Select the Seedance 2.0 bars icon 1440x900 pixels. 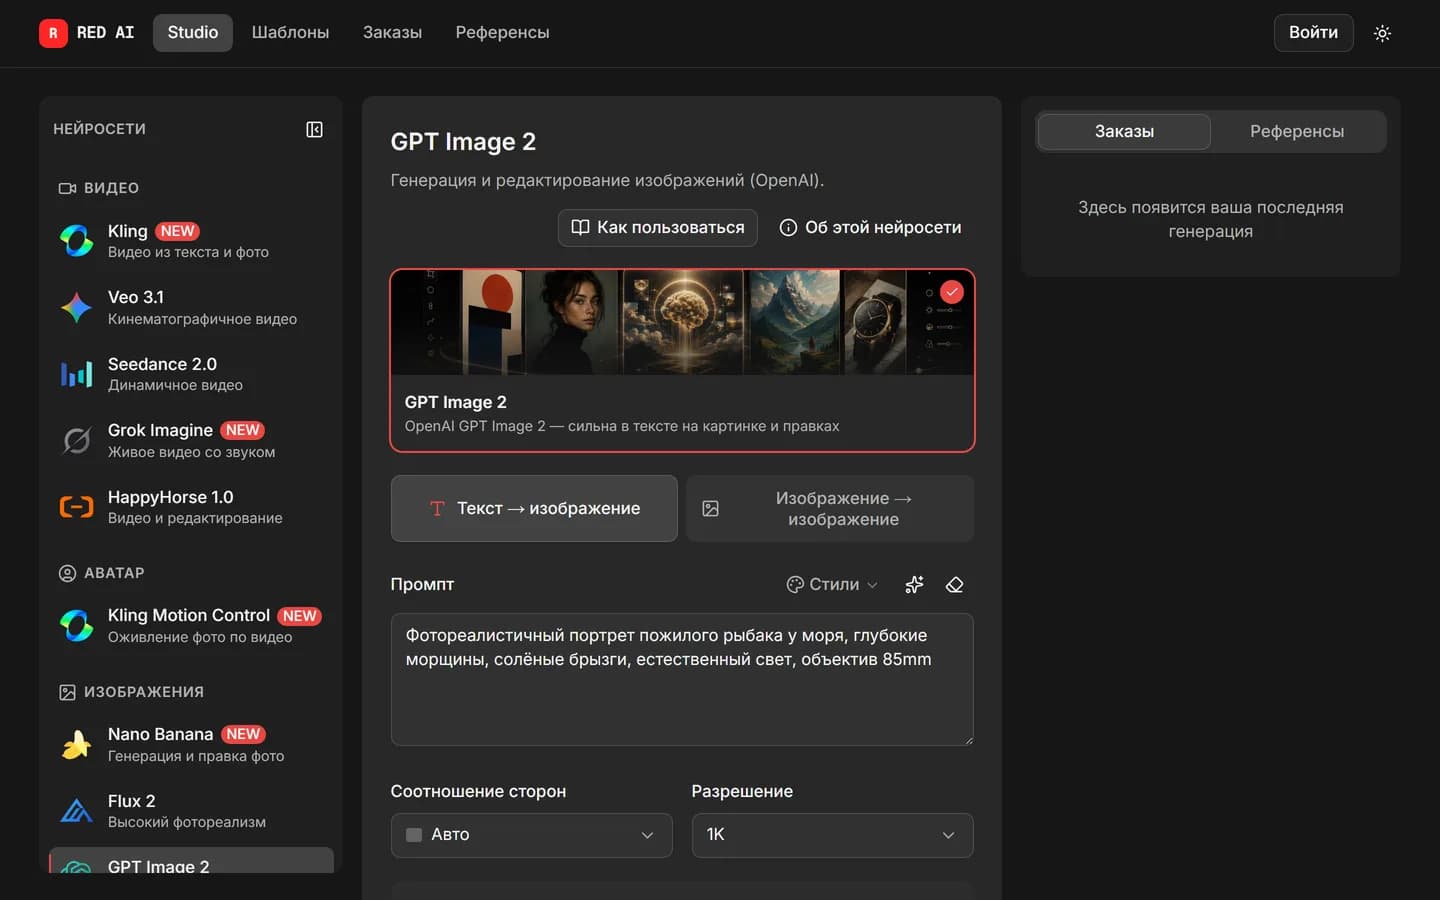coord(77,374)
